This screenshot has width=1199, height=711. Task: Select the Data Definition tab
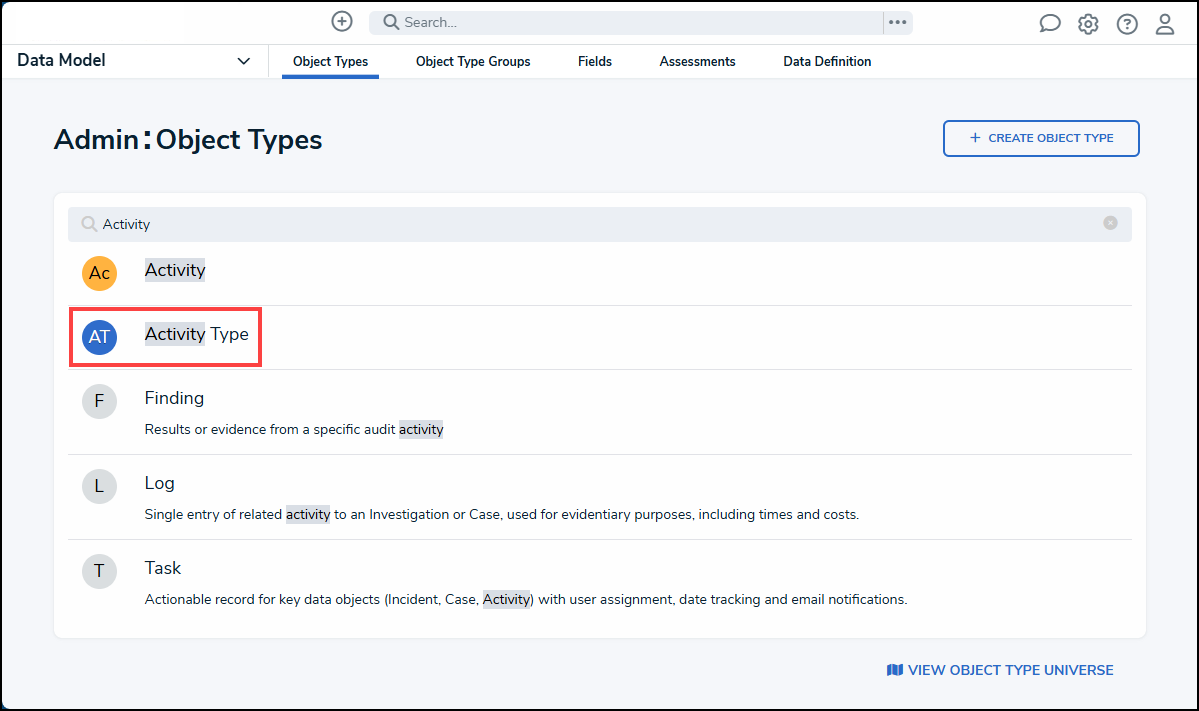[826, 61]
